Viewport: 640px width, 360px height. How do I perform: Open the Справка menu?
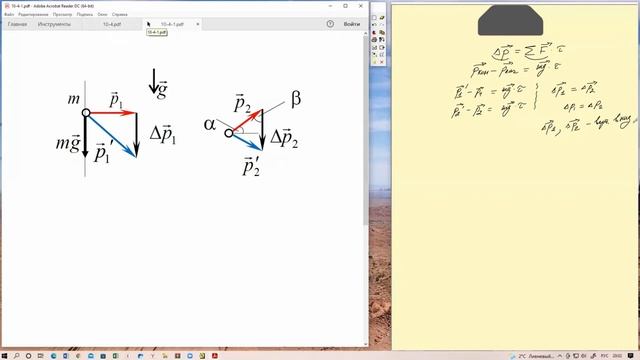tap(120, 14)
